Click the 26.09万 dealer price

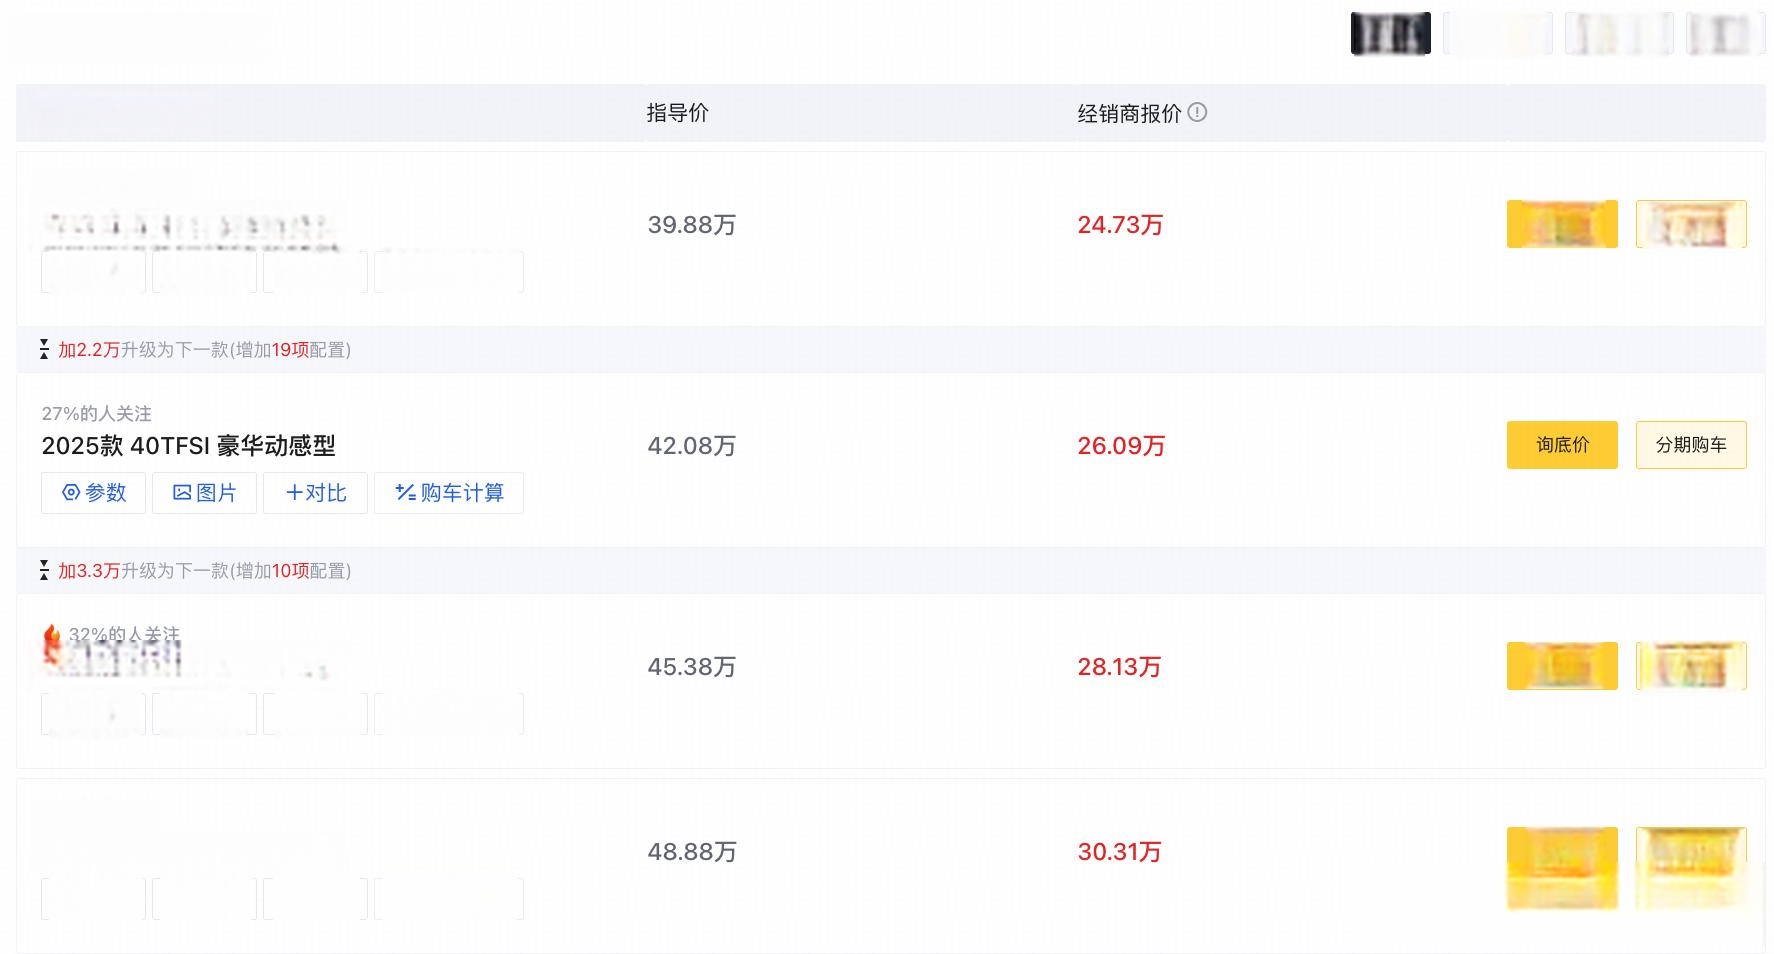tap(1120, 446)
